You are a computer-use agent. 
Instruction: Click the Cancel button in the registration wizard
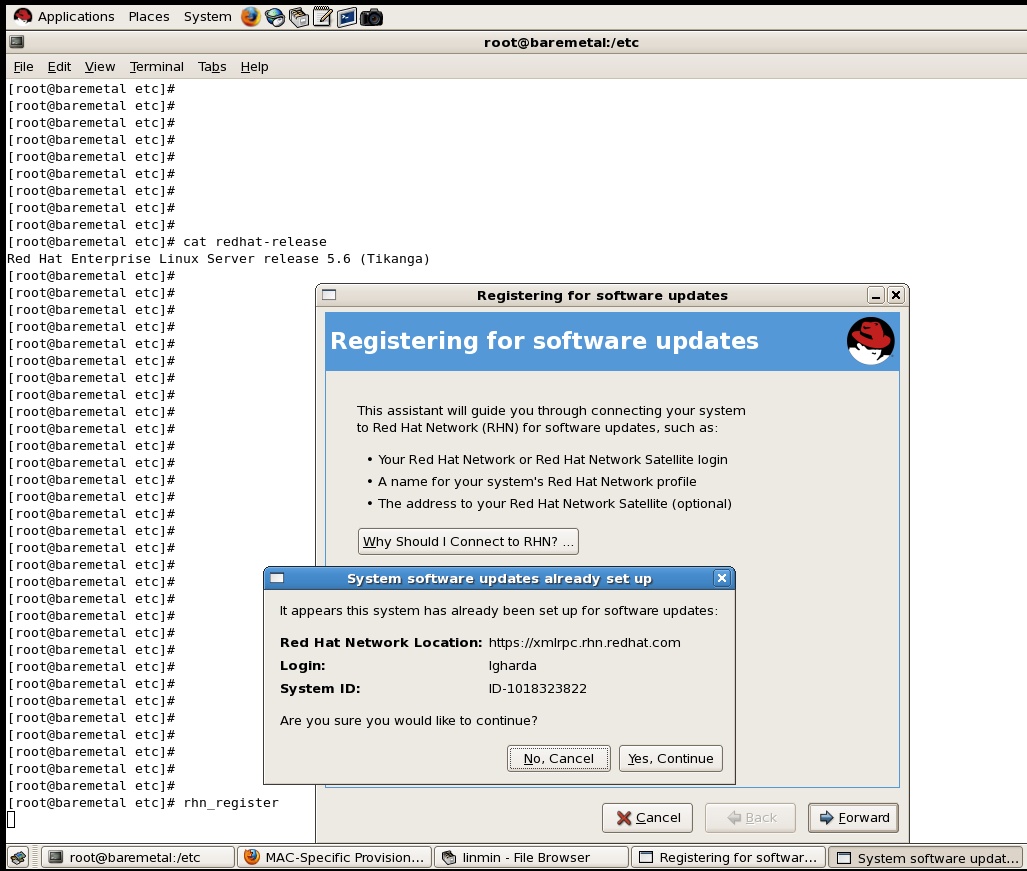click(x=647, y=818)
